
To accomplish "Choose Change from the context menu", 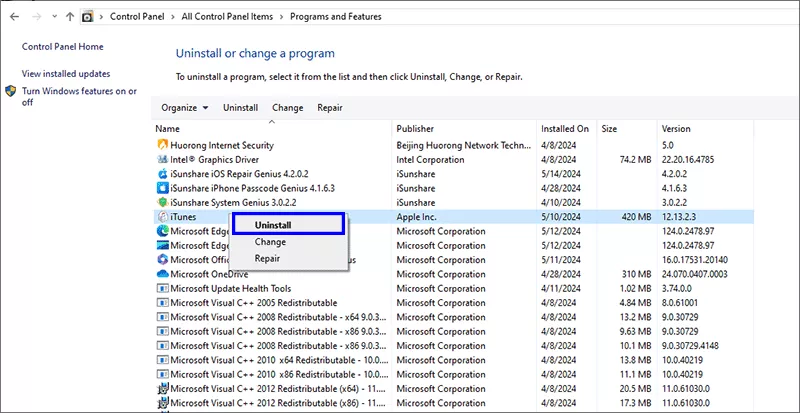I will pos(270,242).
